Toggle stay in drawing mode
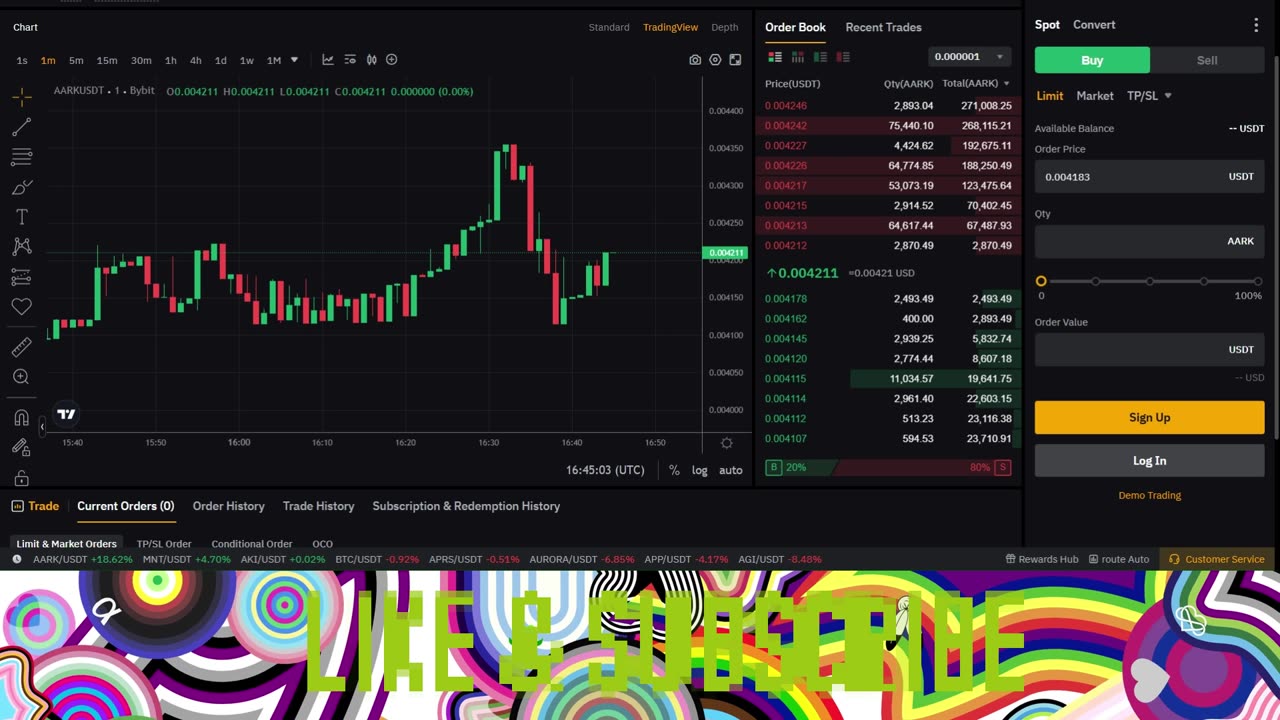Image resolution: width=1280 pixels, height=720 pixels. pos(21,448)
